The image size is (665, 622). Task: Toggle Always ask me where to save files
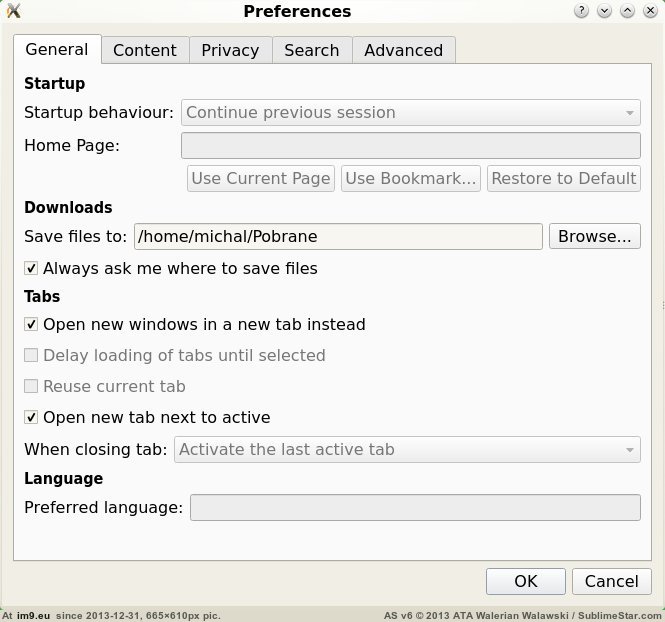tap(32, 268)
